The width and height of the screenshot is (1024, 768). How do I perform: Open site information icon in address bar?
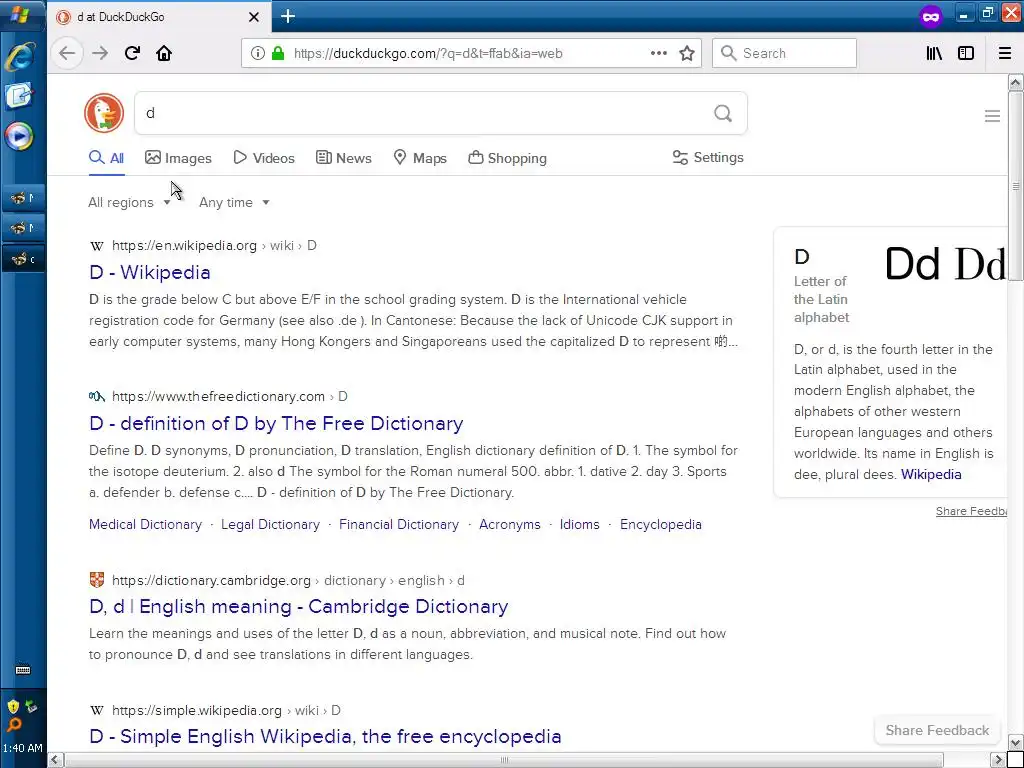coord(258,54)
